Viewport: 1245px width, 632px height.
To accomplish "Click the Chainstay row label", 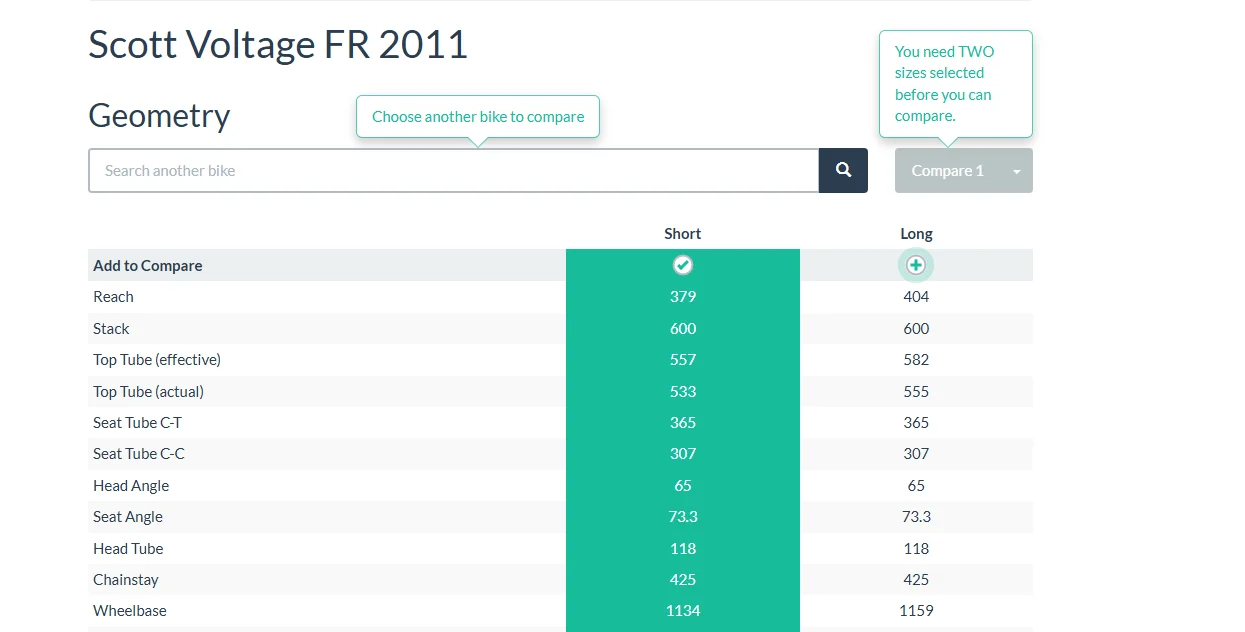I will [x=126, y=580].
